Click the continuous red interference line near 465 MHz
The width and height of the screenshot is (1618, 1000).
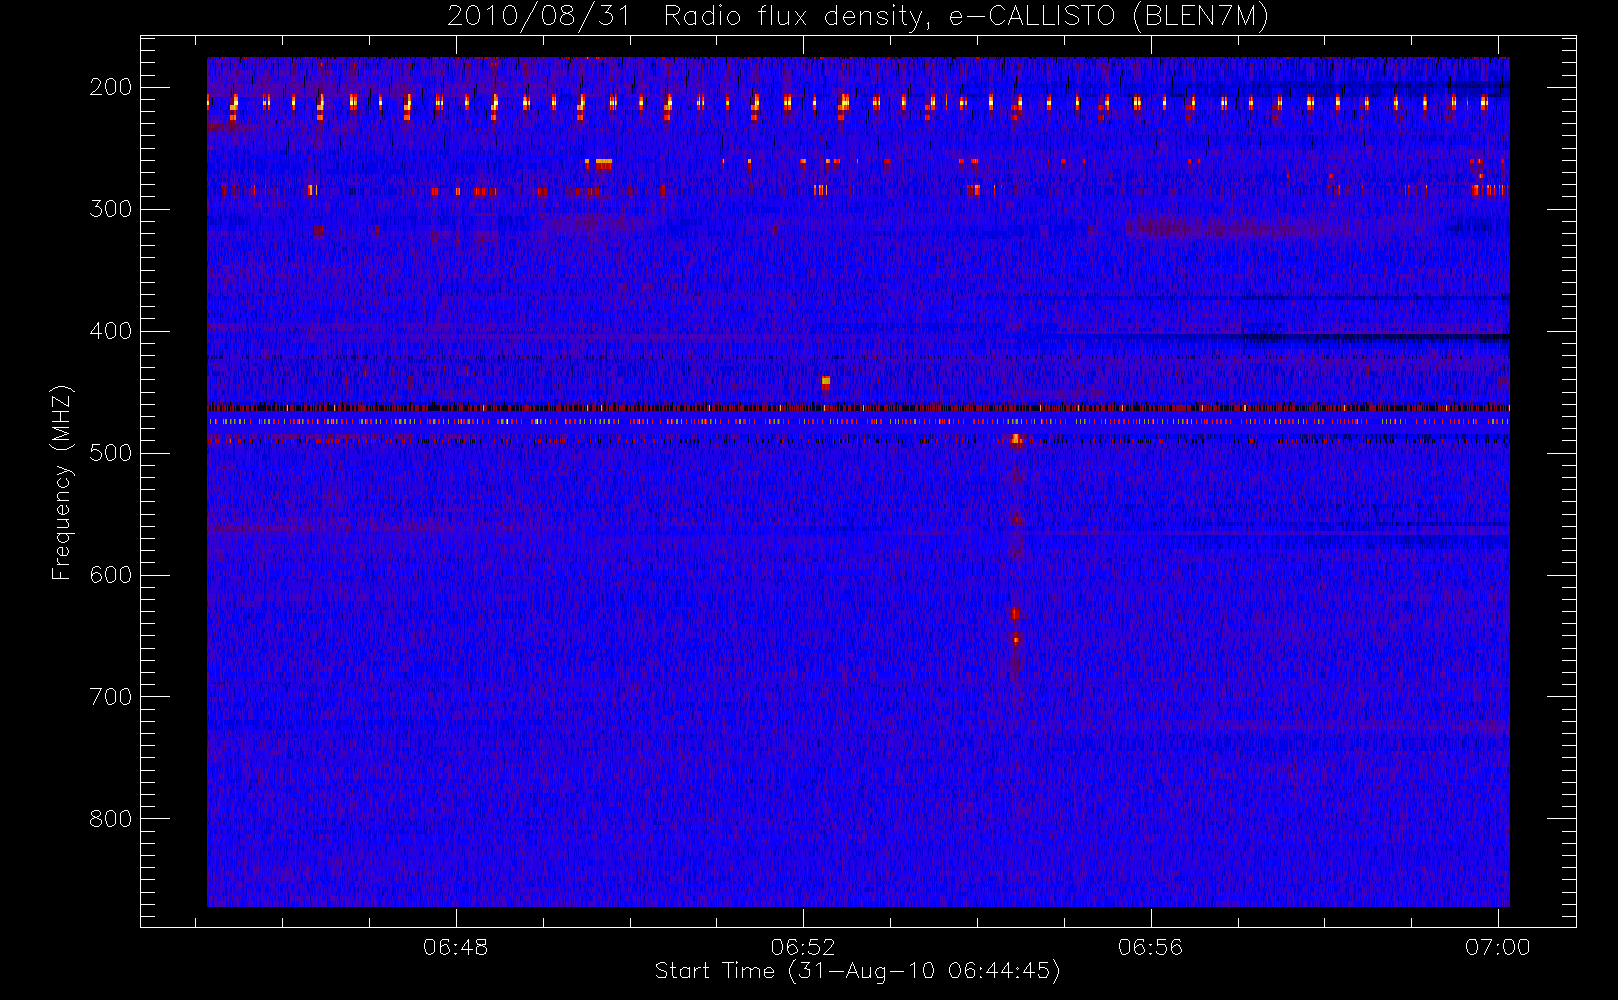[x=858, y=408]
